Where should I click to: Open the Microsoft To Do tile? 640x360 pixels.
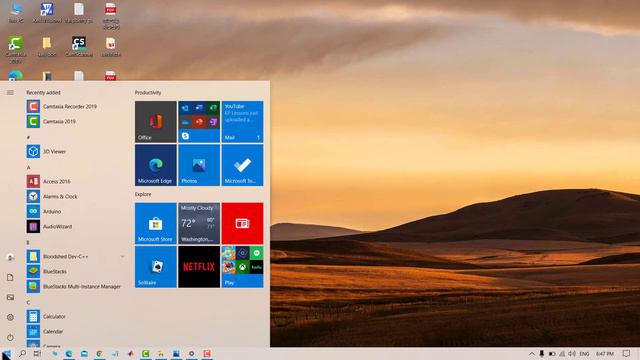click(242, 165)
